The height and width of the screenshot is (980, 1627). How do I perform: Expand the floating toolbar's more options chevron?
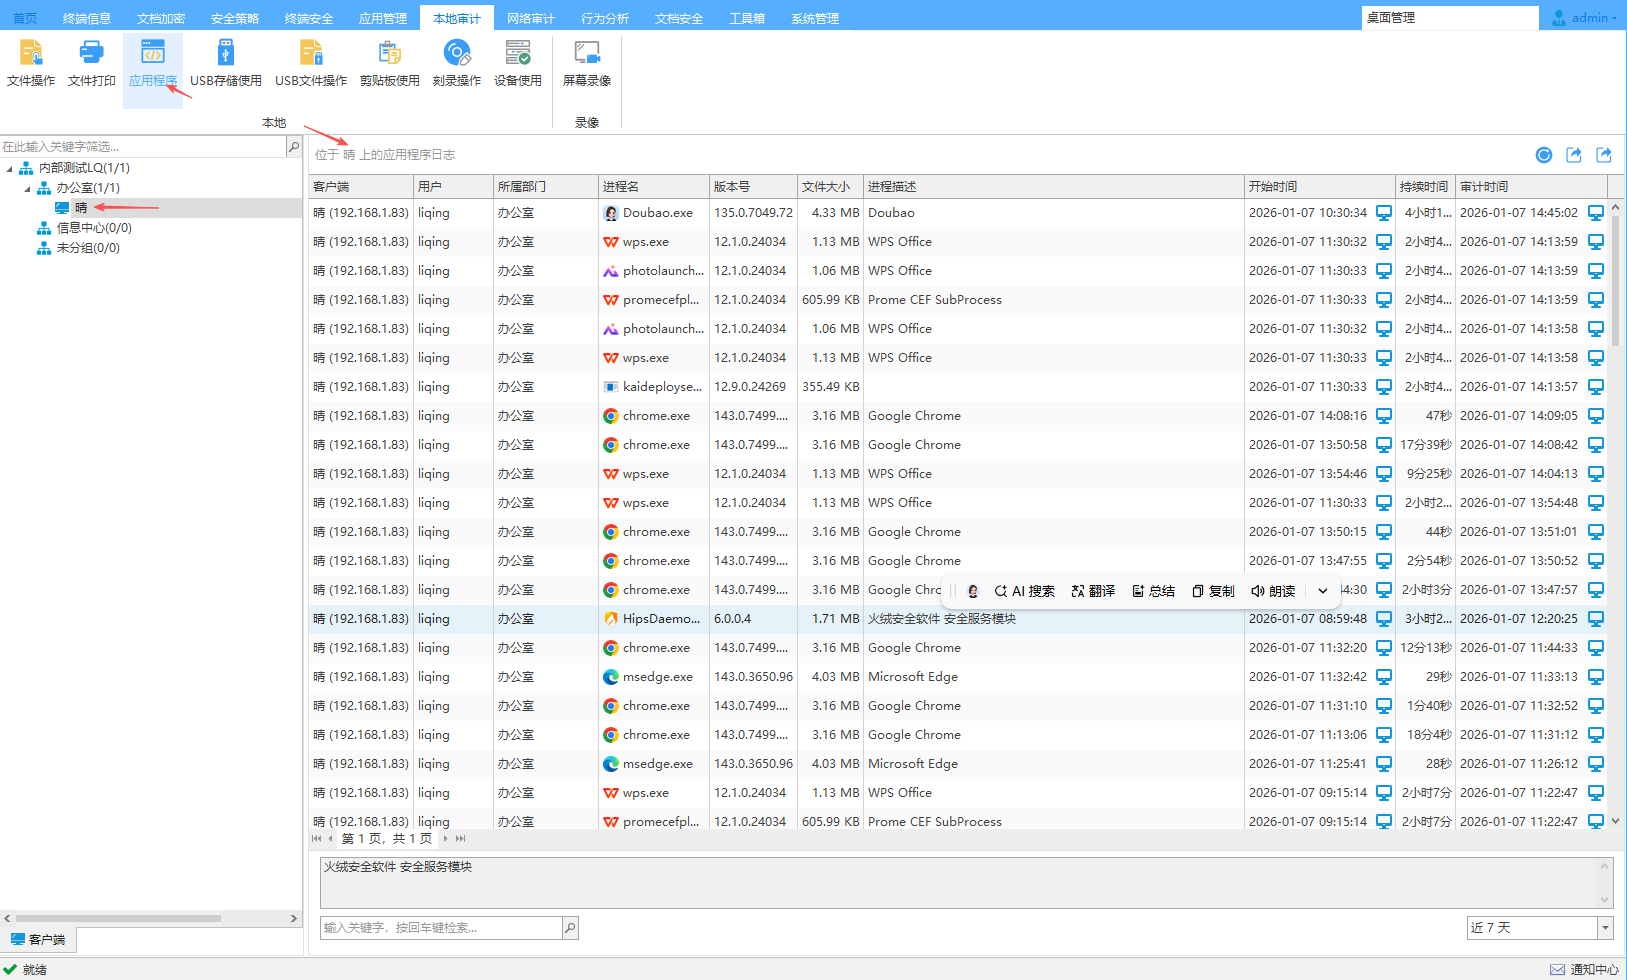click(1322, 591)
